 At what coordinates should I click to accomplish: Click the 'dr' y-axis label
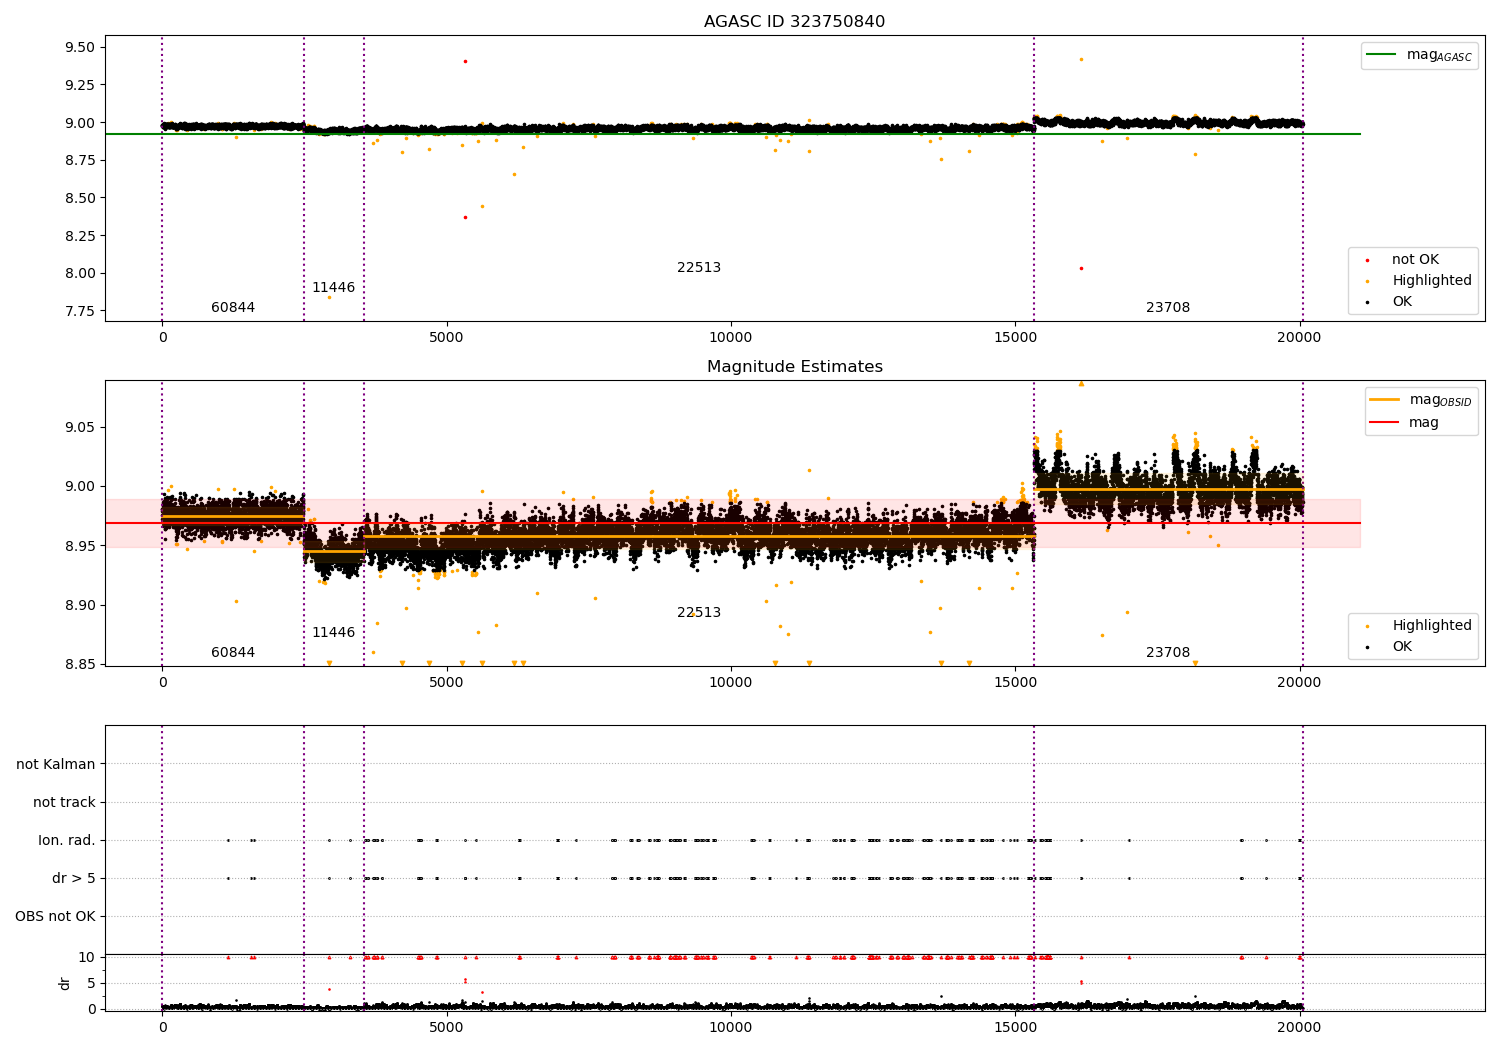65,983
